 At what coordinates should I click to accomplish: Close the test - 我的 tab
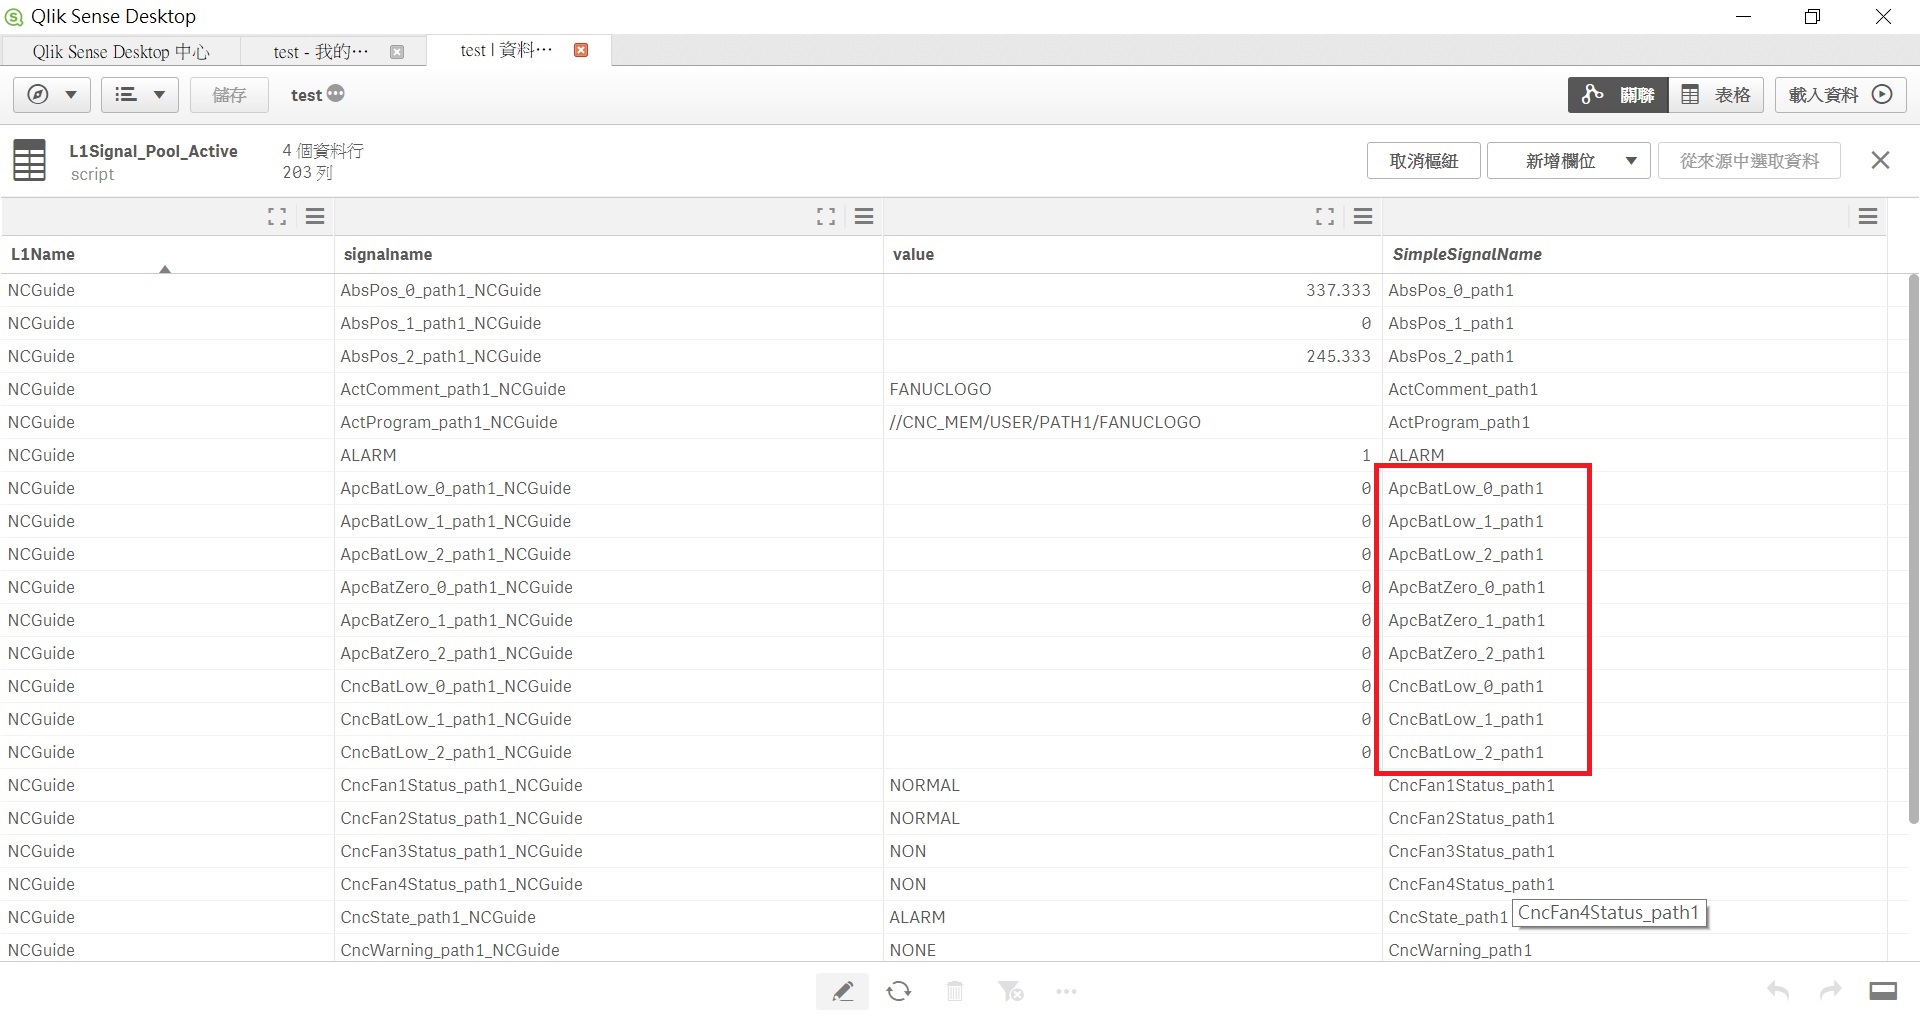(397, 52)
